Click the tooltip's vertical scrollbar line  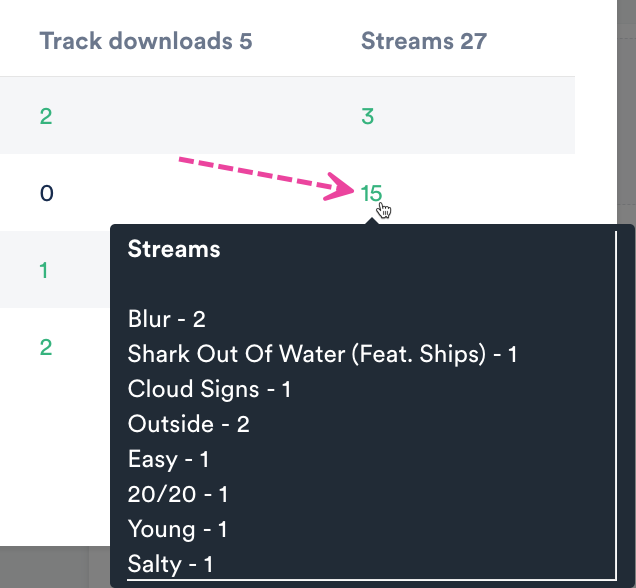point(617,400)
